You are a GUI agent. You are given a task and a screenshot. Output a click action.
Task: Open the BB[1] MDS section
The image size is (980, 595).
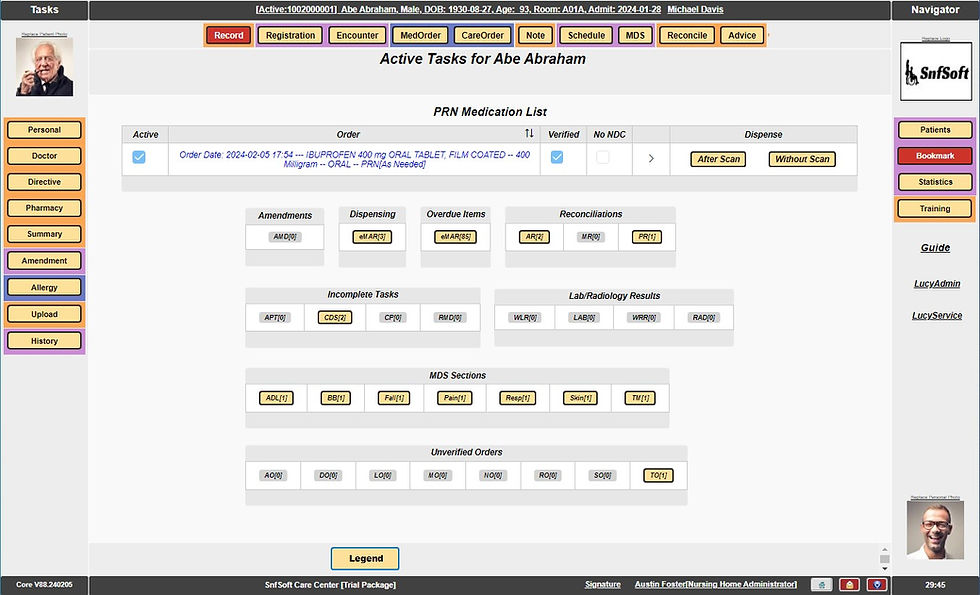(335, 398)
